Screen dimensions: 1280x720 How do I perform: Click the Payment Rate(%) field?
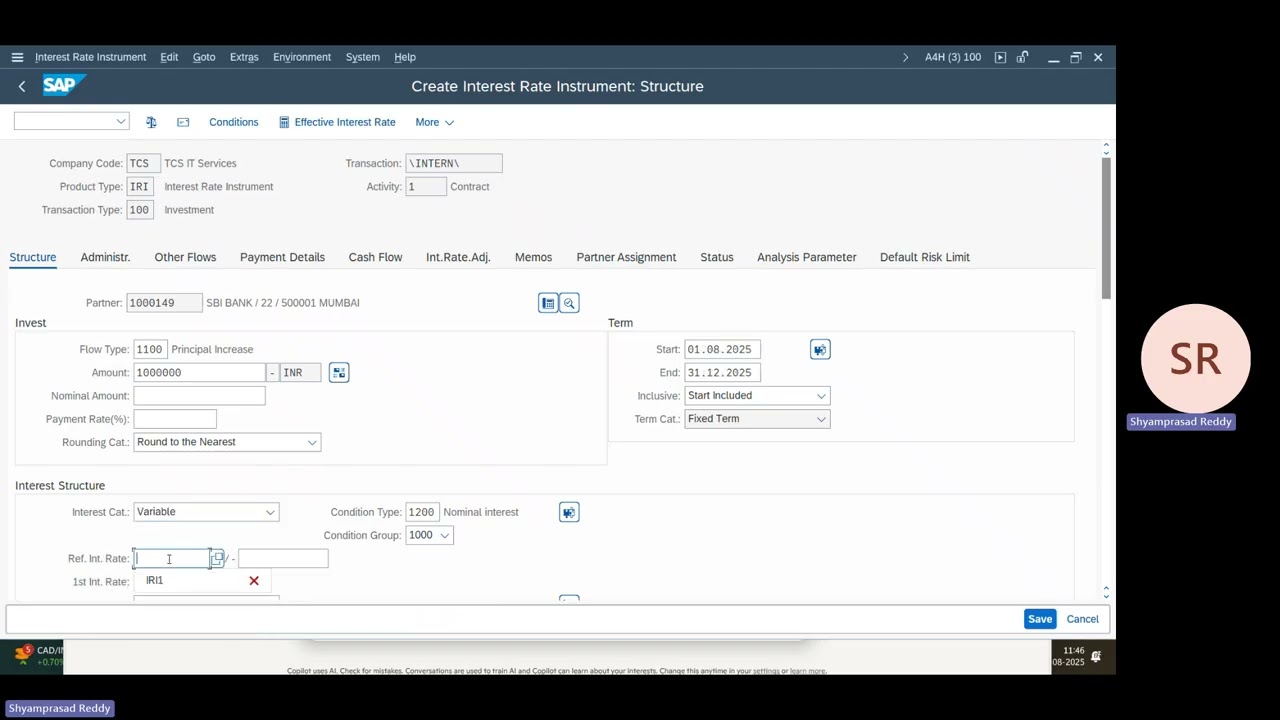pos(175,419)
